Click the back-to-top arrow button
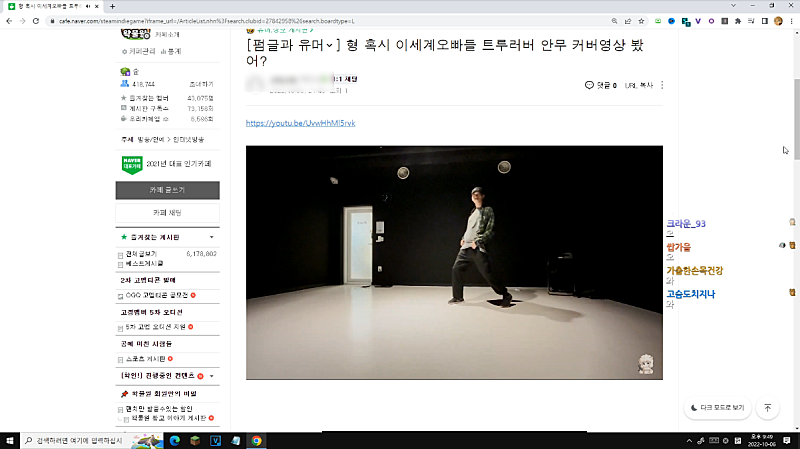Image resolution: width=800 pixels, height=449 pixels. coord(767,408)
